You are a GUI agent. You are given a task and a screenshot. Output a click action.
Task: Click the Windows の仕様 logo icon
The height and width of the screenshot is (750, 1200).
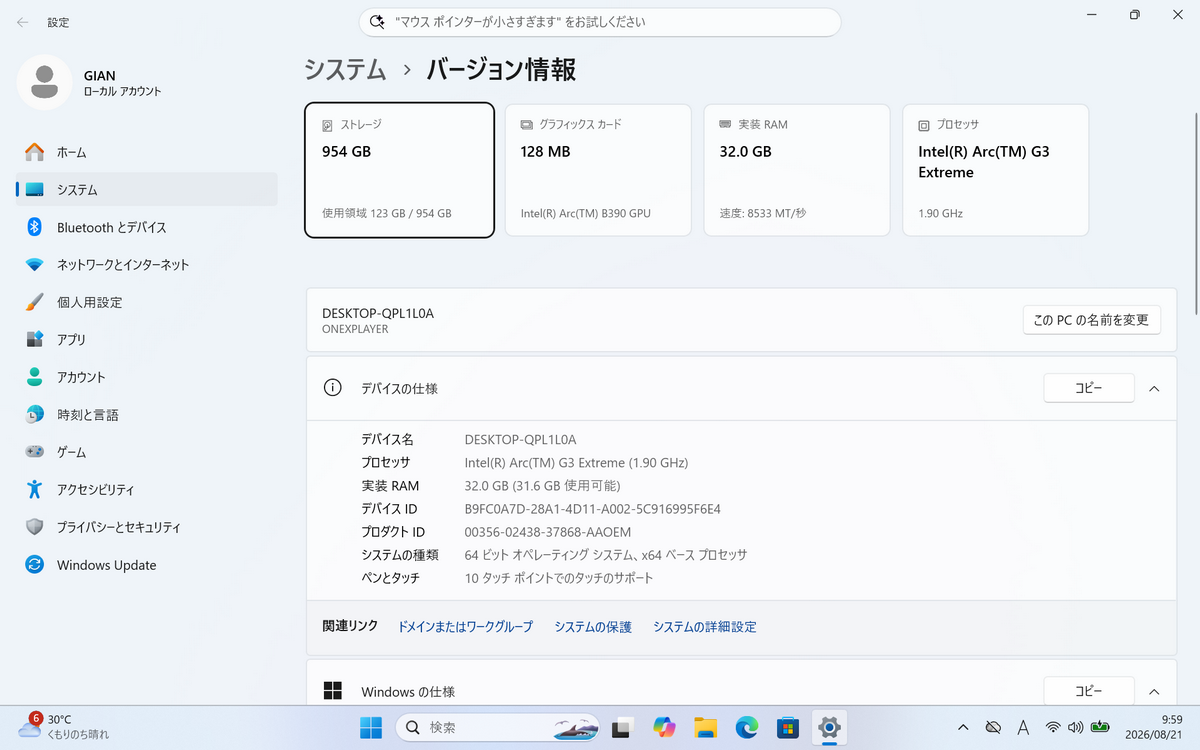click(x=333, y=691)
